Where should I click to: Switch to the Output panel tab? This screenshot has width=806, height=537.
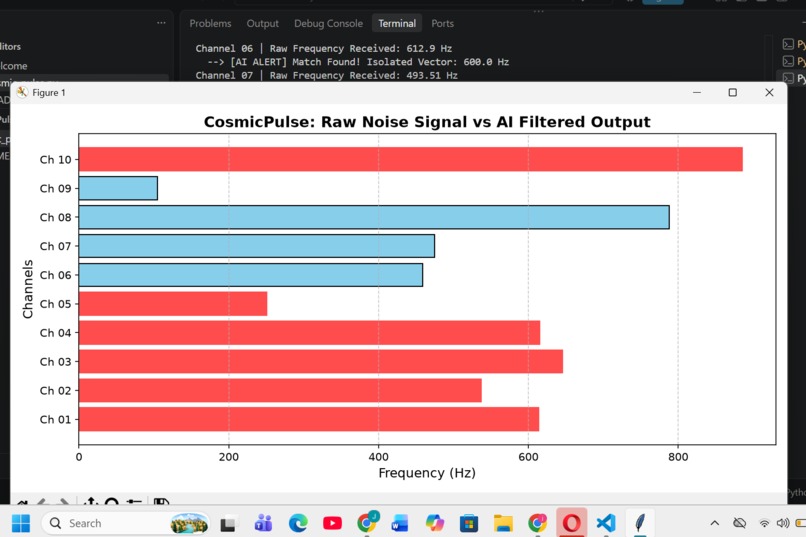coord(263,24)
